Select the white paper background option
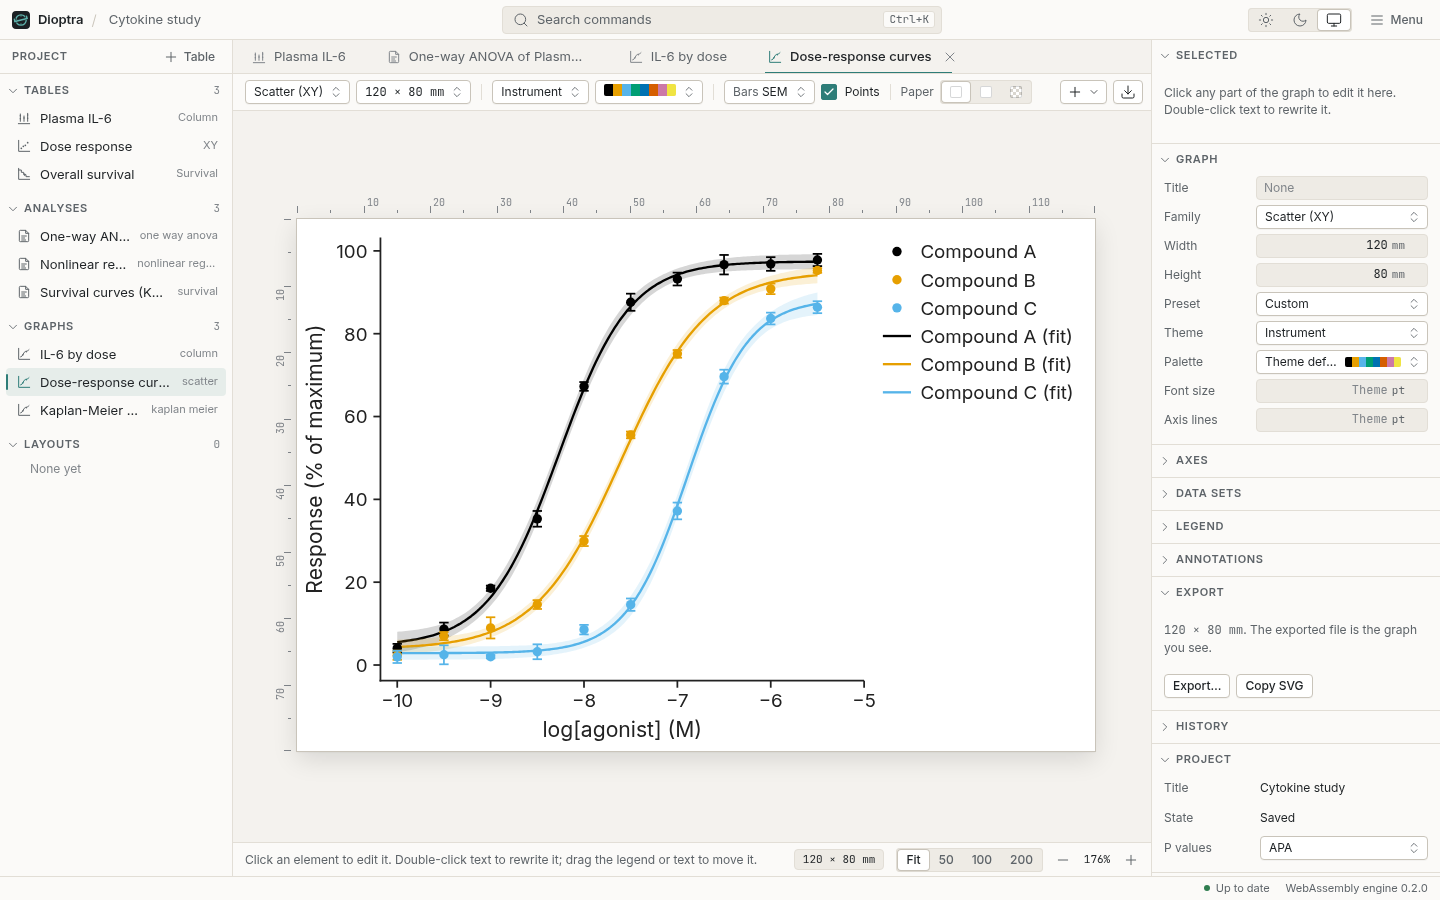 956,92
